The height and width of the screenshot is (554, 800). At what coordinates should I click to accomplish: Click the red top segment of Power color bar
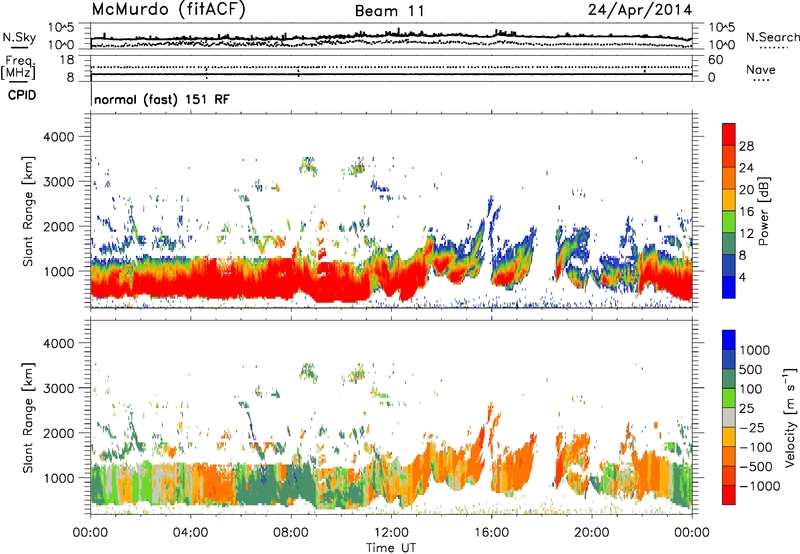[x=729, y=134]
